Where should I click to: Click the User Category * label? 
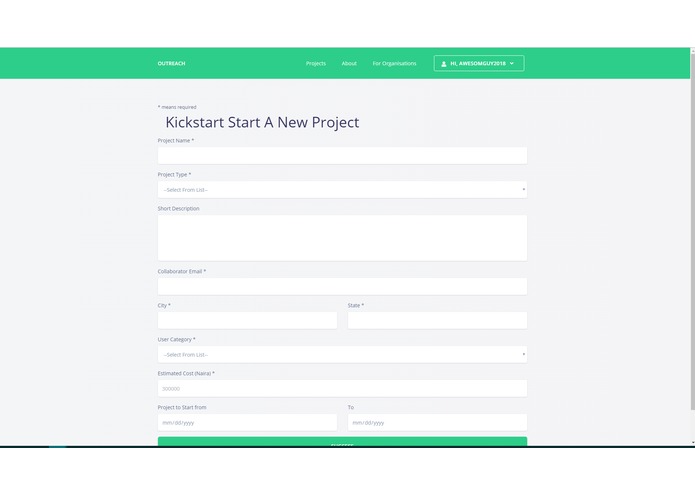coord(176,339)
